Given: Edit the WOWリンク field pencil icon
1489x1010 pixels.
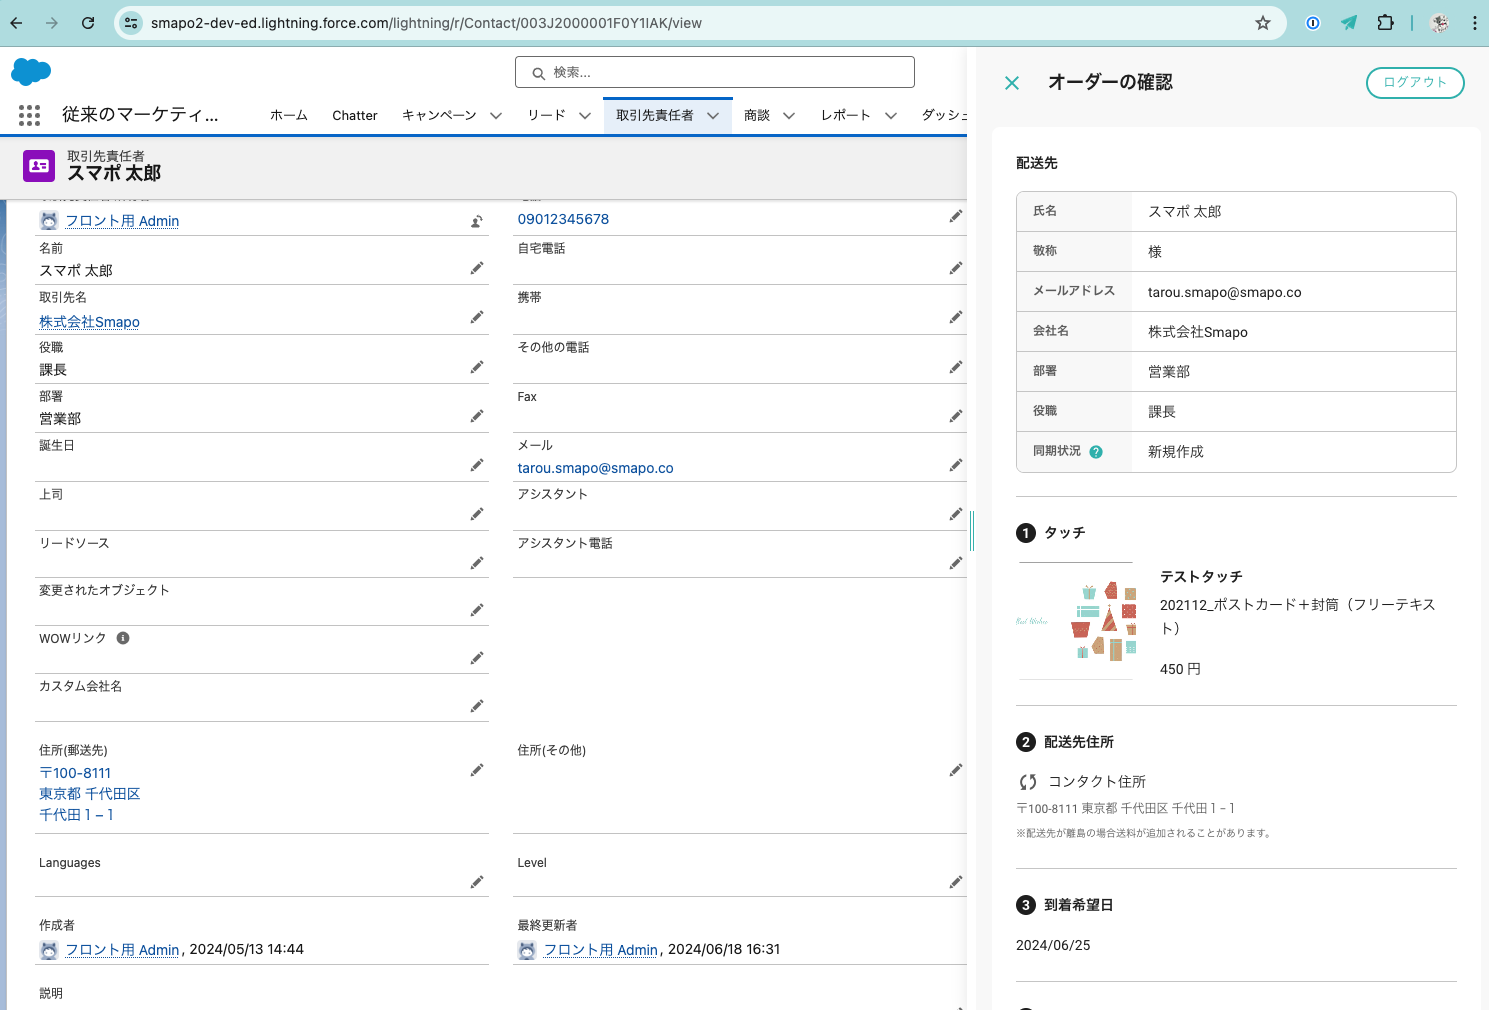Looking at the screenshot, I should [477, 658].
